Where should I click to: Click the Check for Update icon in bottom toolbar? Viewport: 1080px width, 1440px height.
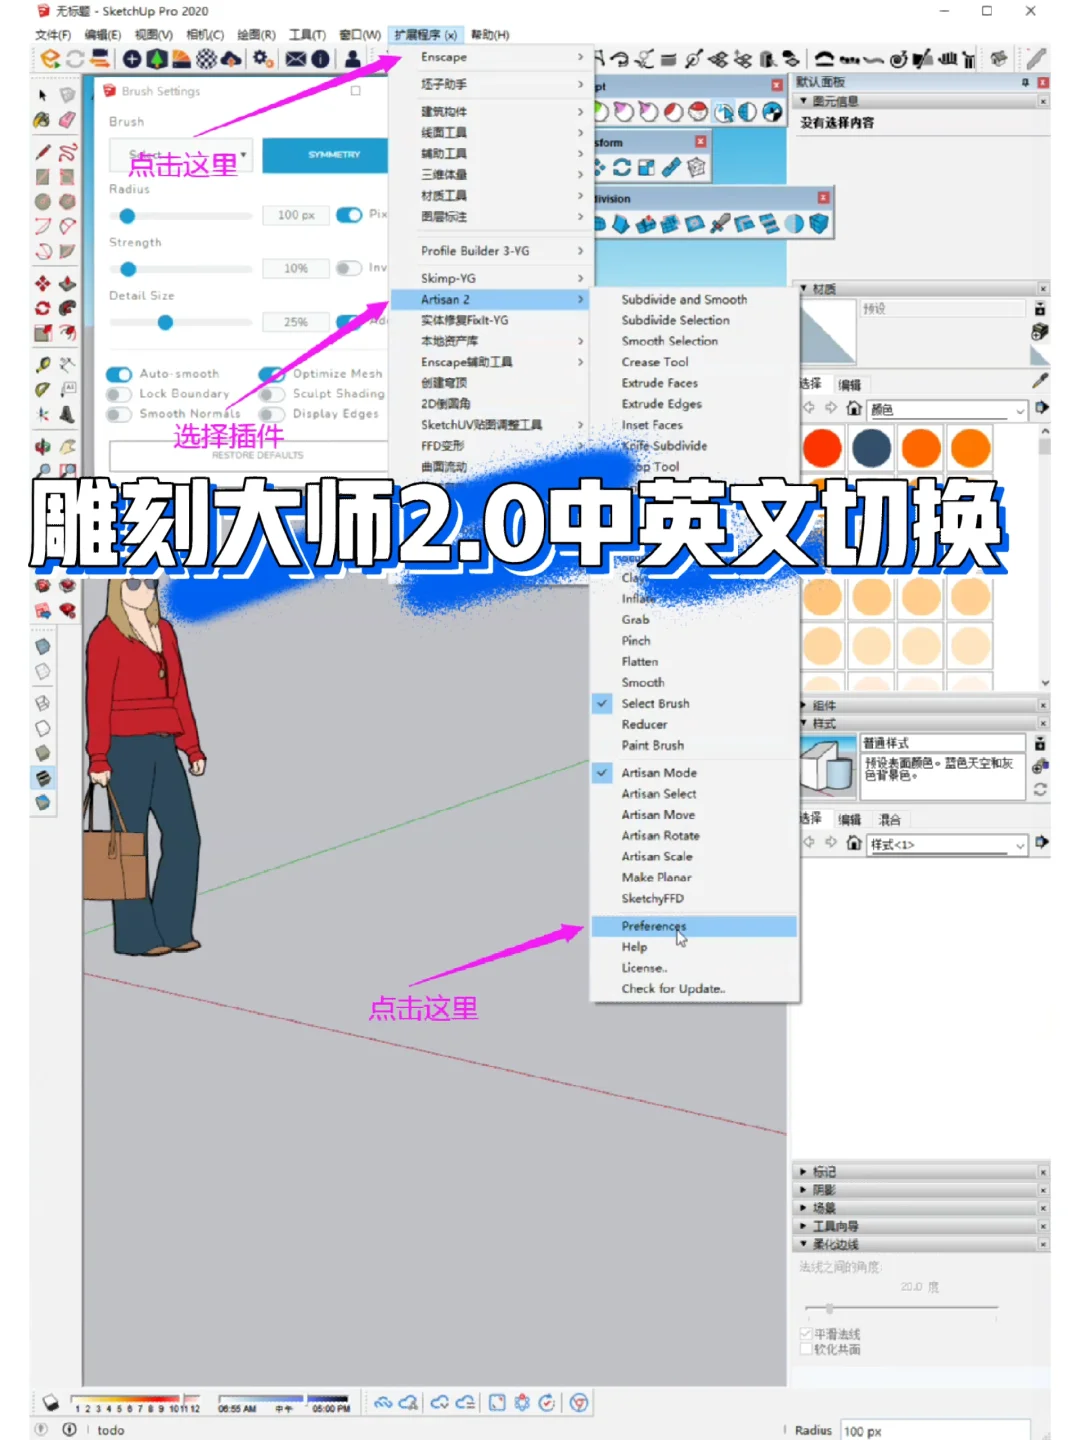pyautogui.click(x=546, y=1403)
